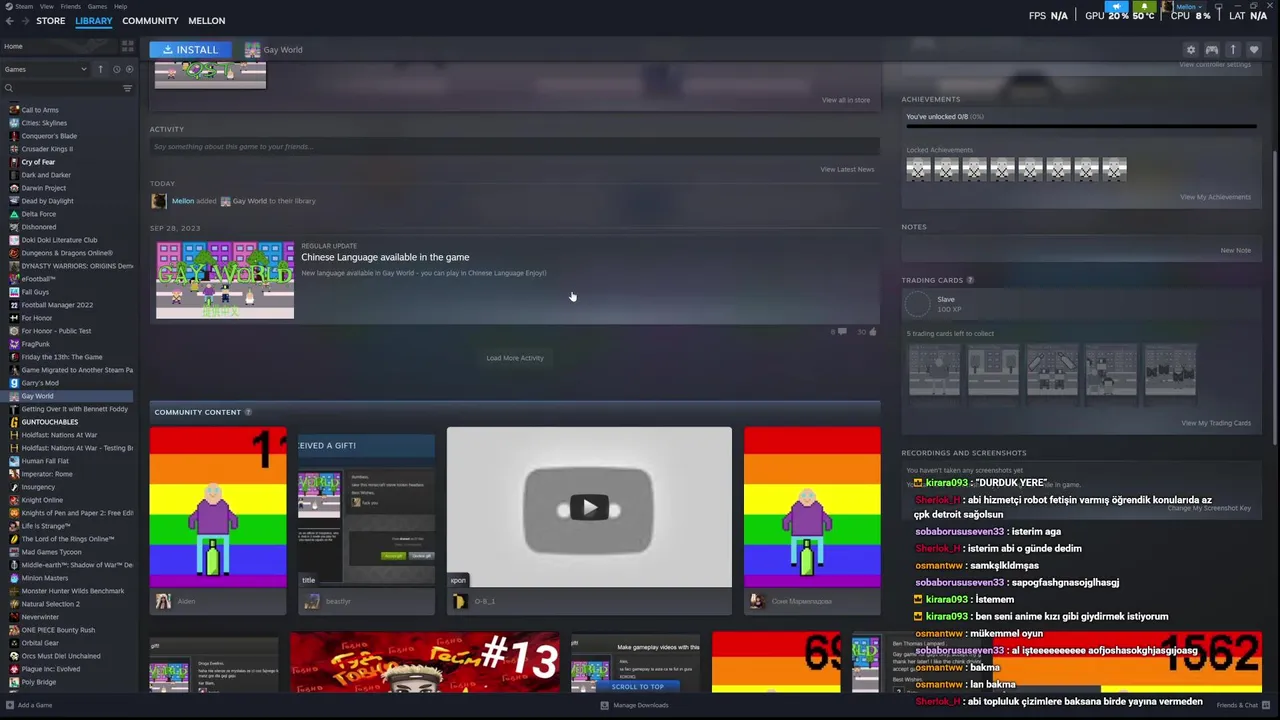Screen dimensions: 1280x720
Task: Click the achievements progress bar
Action: coord(1081,127)
